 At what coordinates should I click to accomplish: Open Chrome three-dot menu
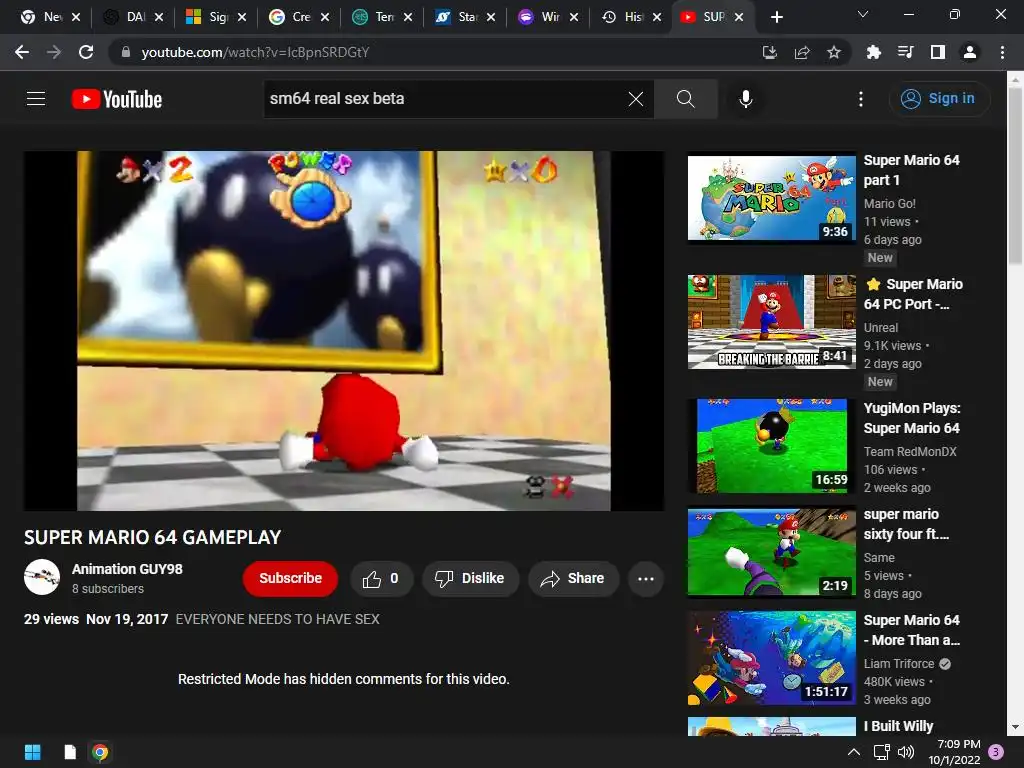click(1002, 52)
